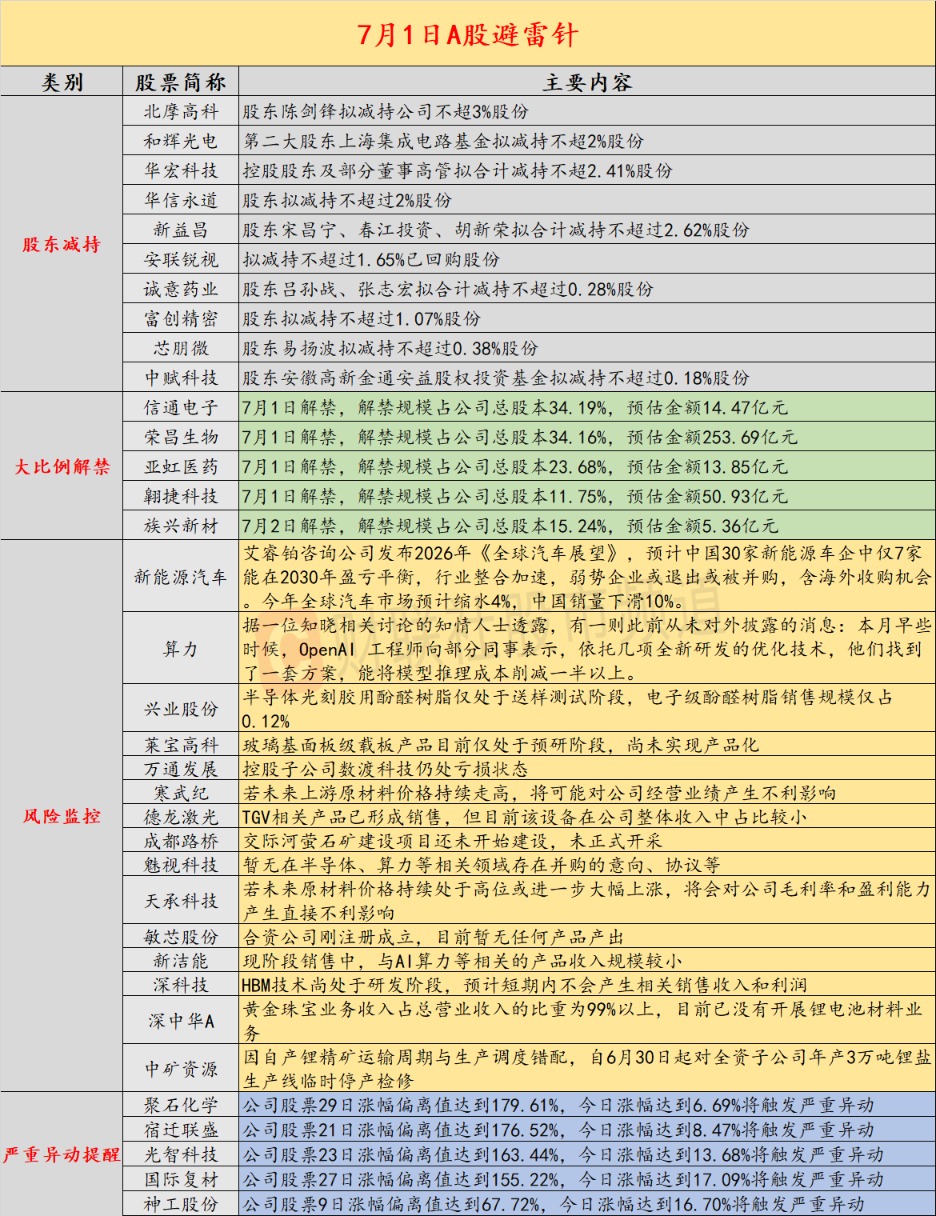
Task: Select stock name 安联锐视
Action: [181, 259]
